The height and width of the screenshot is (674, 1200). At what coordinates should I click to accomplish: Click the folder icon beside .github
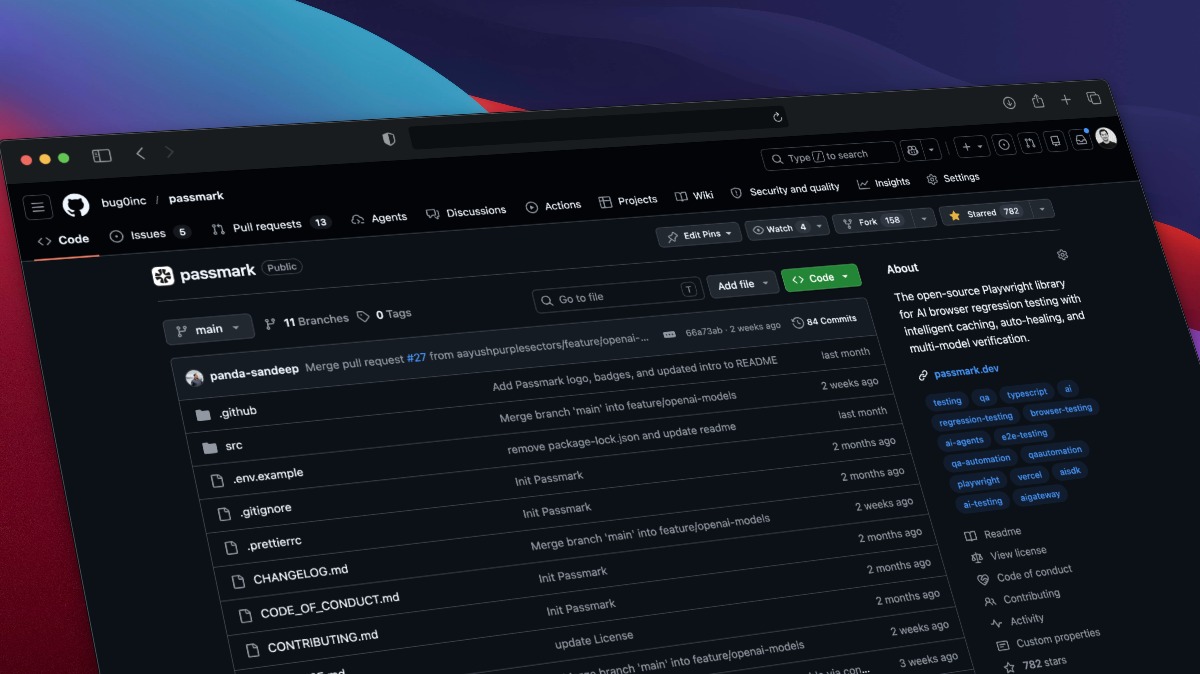(203, 414)
